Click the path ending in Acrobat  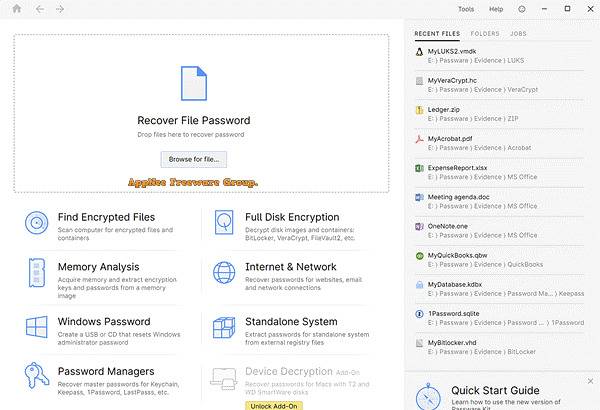pos(479,148)
